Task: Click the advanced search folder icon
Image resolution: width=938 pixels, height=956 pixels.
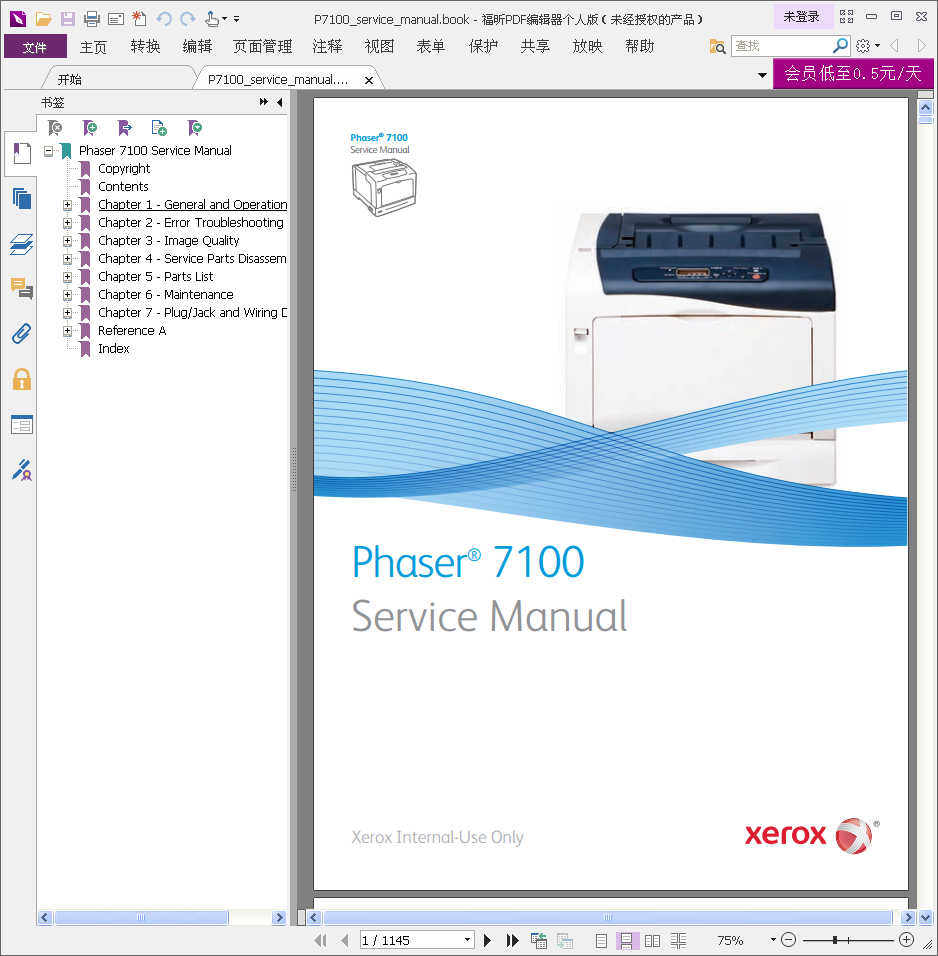Action: (x=717, y=46)
